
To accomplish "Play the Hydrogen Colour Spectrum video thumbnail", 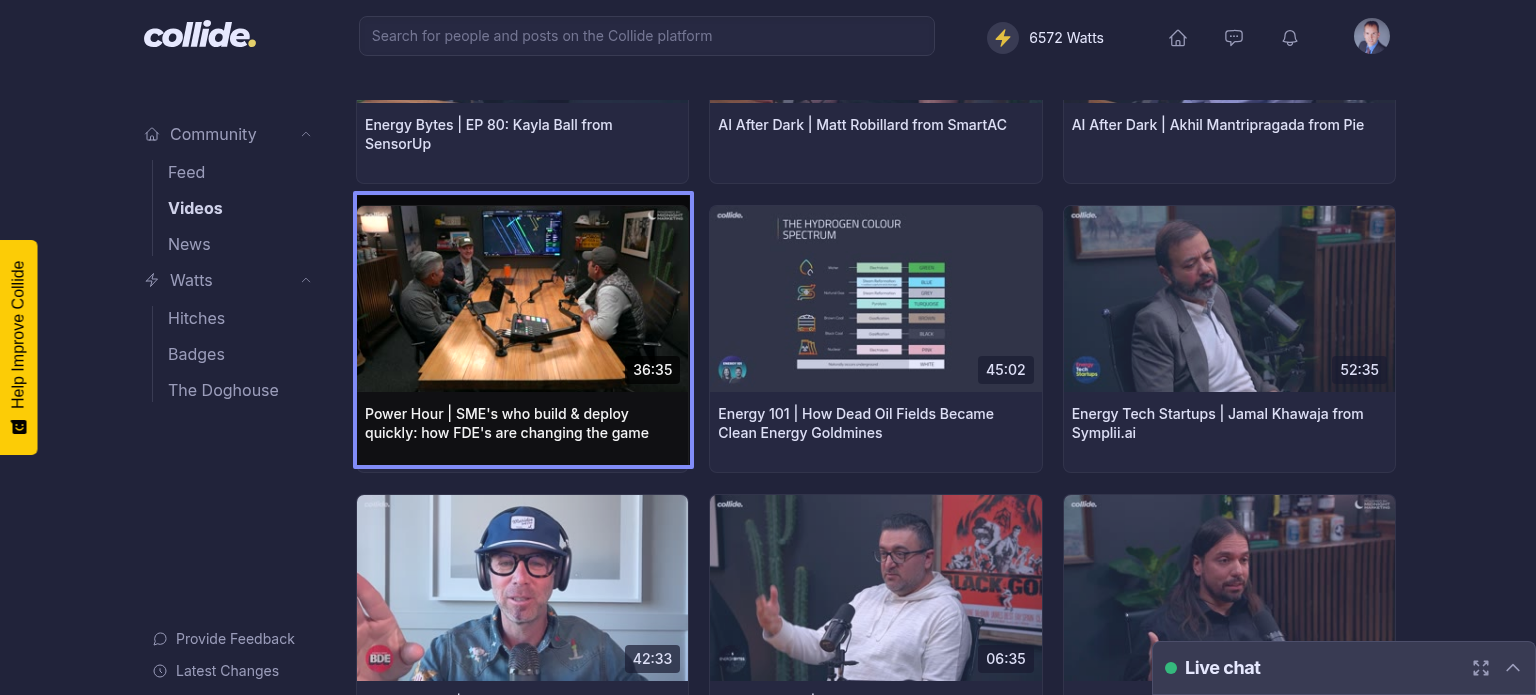I will pyautogui.click(x=875, y=298).
